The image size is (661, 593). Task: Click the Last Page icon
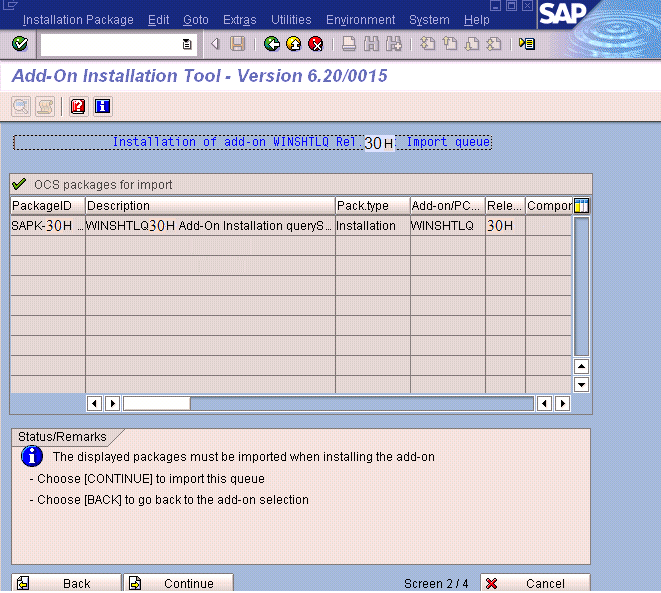[x=494, y=44]
